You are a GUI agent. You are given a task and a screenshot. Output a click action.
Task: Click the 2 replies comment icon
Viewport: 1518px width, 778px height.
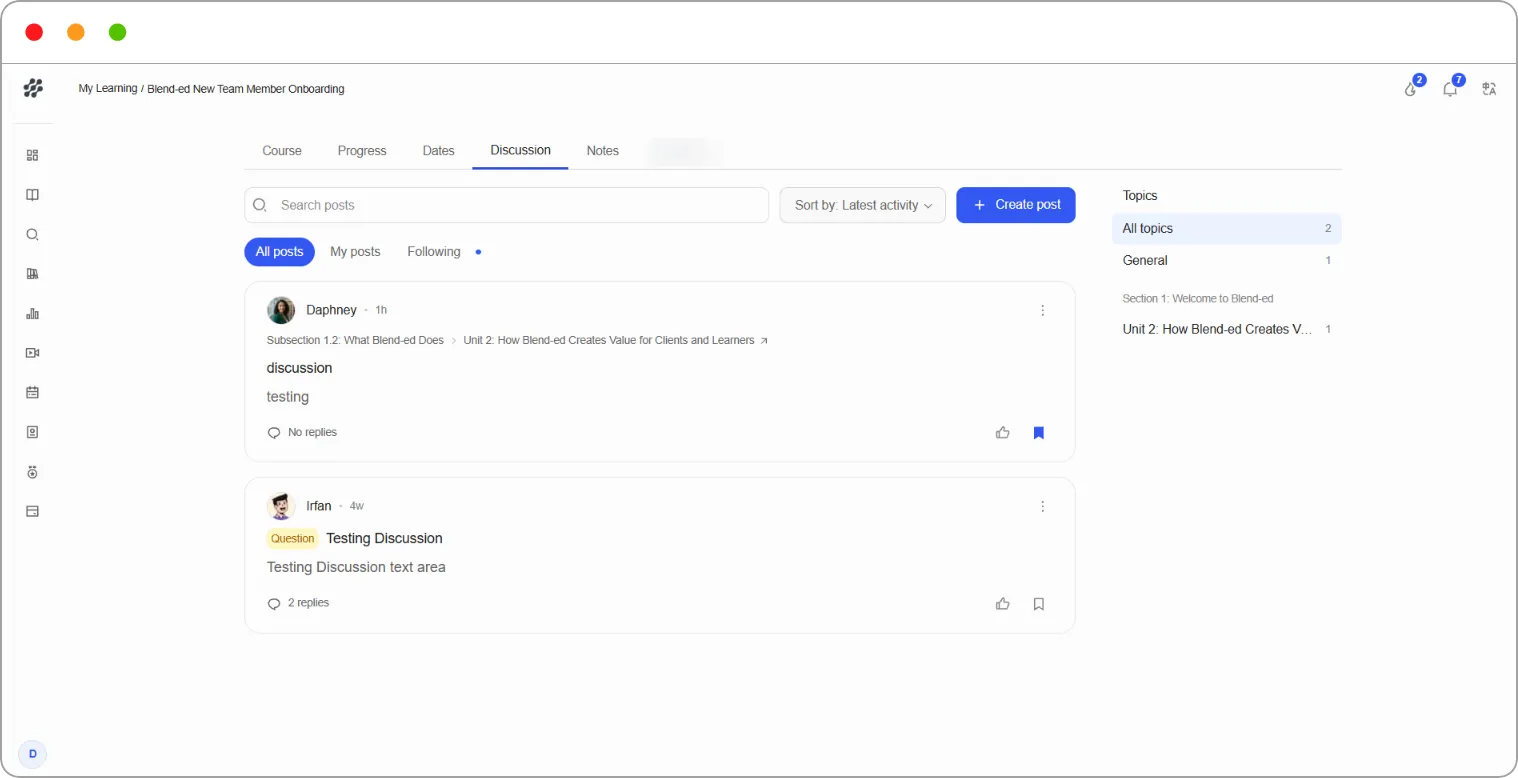coord(274,604)
